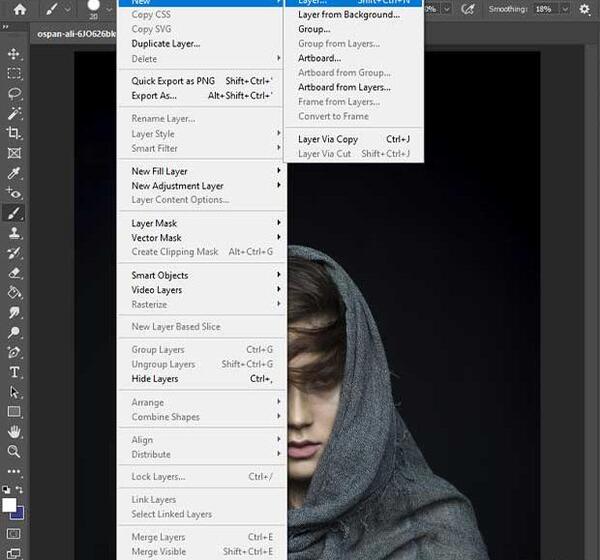This screenshot has width=600, height=560.
Task: Open the Smoothing value dropdown arrow
Action: pos(565,9)
